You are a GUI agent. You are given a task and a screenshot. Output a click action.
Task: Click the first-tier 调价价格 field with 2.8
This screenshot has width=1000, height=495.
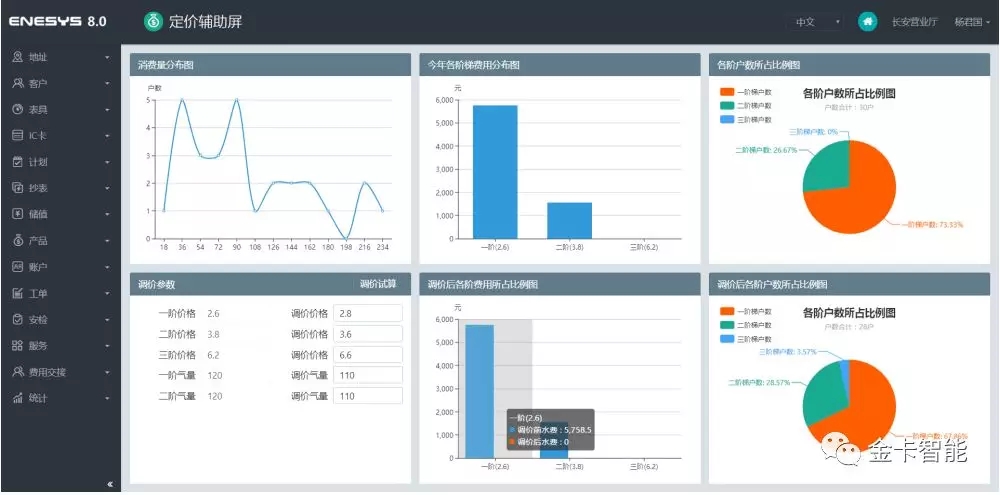pyautogui.click(x=368, y=313)
